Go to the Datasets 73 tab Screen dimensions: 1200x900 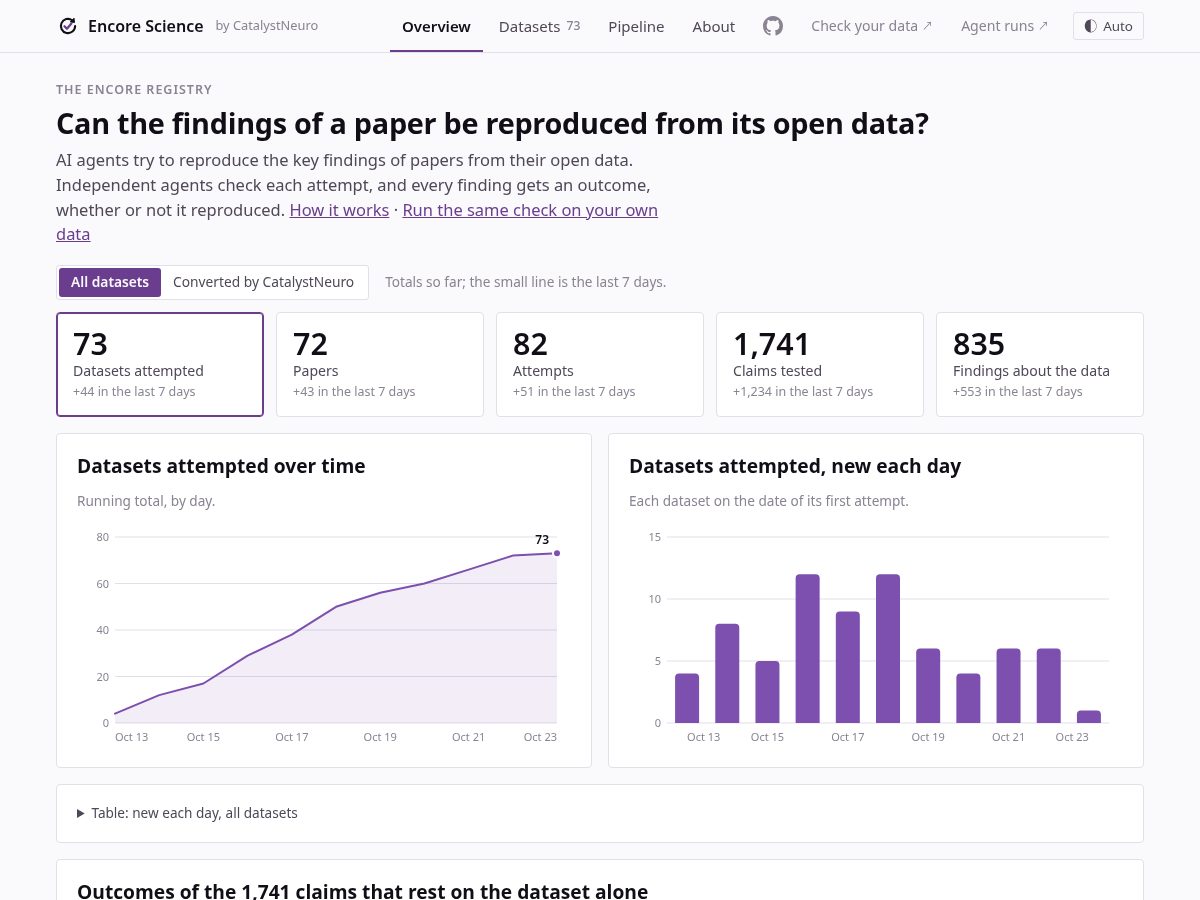539,26
